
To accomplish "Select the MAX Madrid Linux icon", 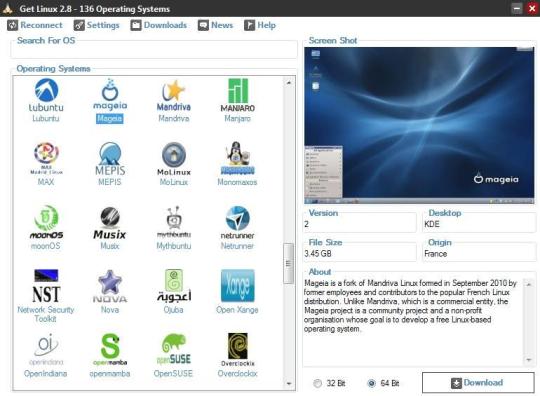I will [46, 158].
